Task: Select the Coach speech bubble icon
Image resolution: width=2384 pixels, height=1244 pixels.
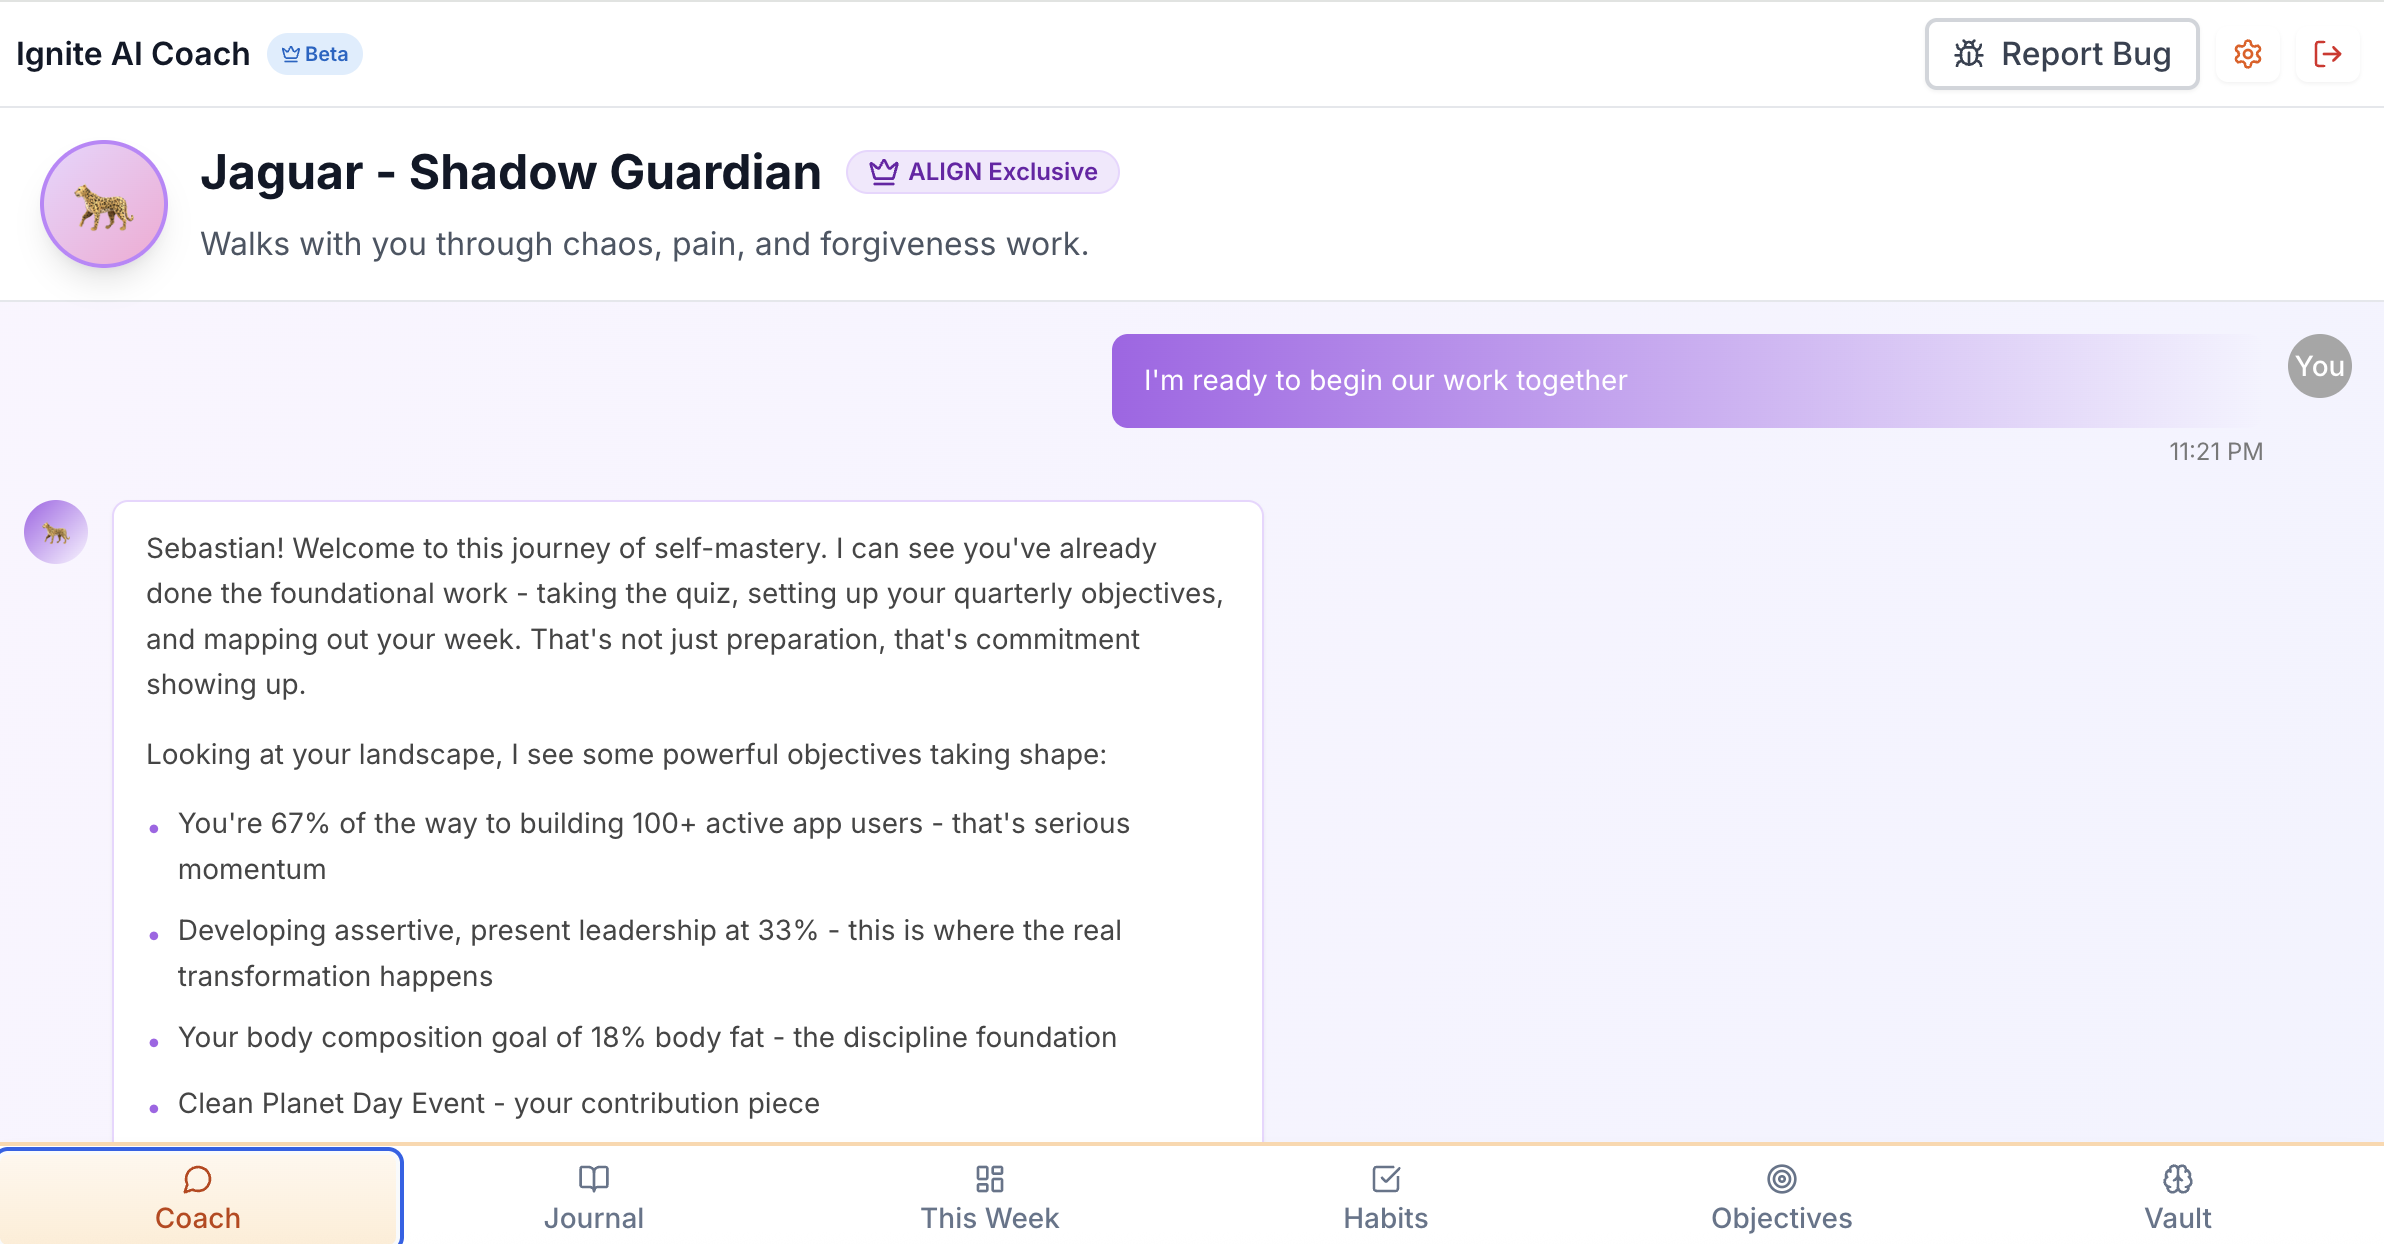Action: pyautogui.click(x=197, y=1180)
